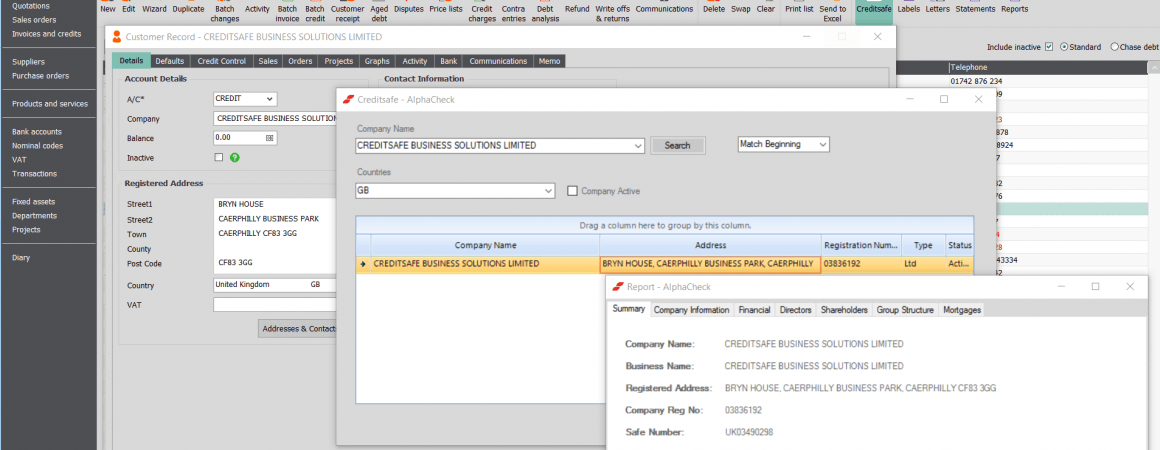
Task: Click the Address column header in results grid
Action: point(710,245)
